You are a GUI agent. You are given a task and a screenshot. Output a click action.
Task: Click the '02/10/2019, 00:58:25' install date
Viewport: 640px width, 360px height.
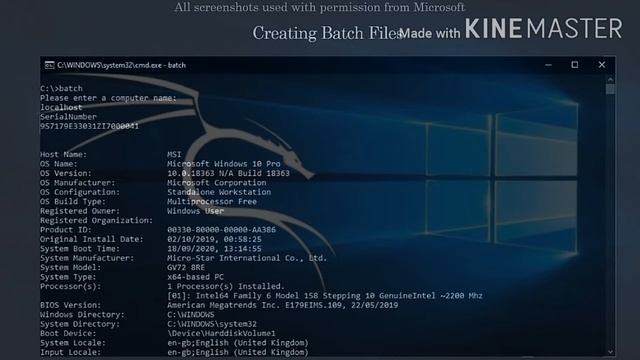[214, 239]
